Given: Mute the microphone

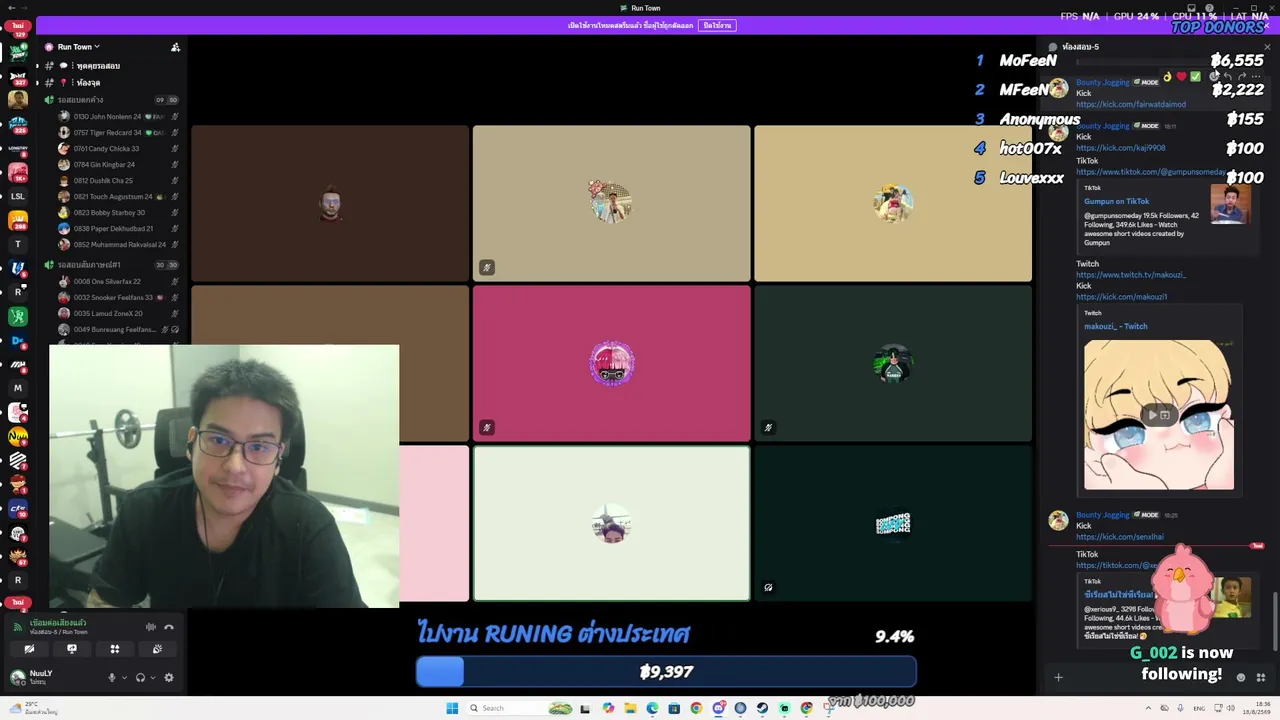Looking at the screenshot, I should (x=112, y=677).
